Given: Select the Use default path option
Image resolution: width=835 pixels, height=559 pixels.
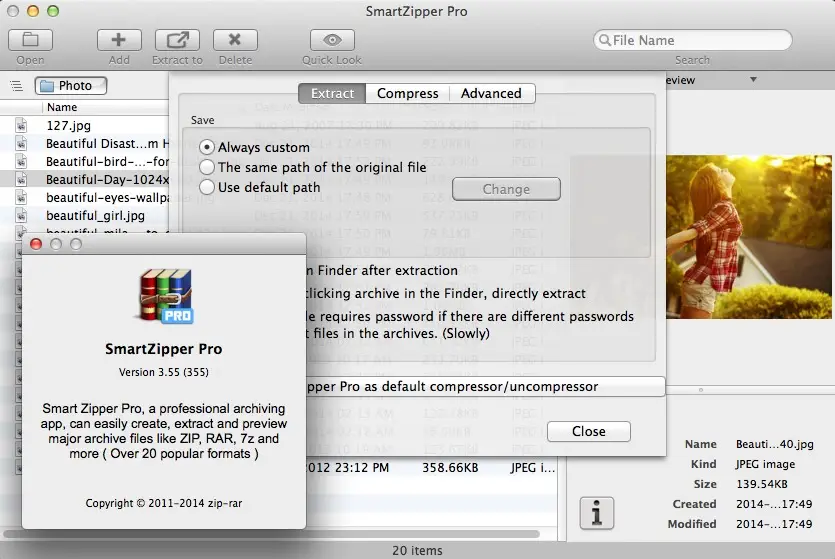Looking at the screenshot, I should click(207, 187).
